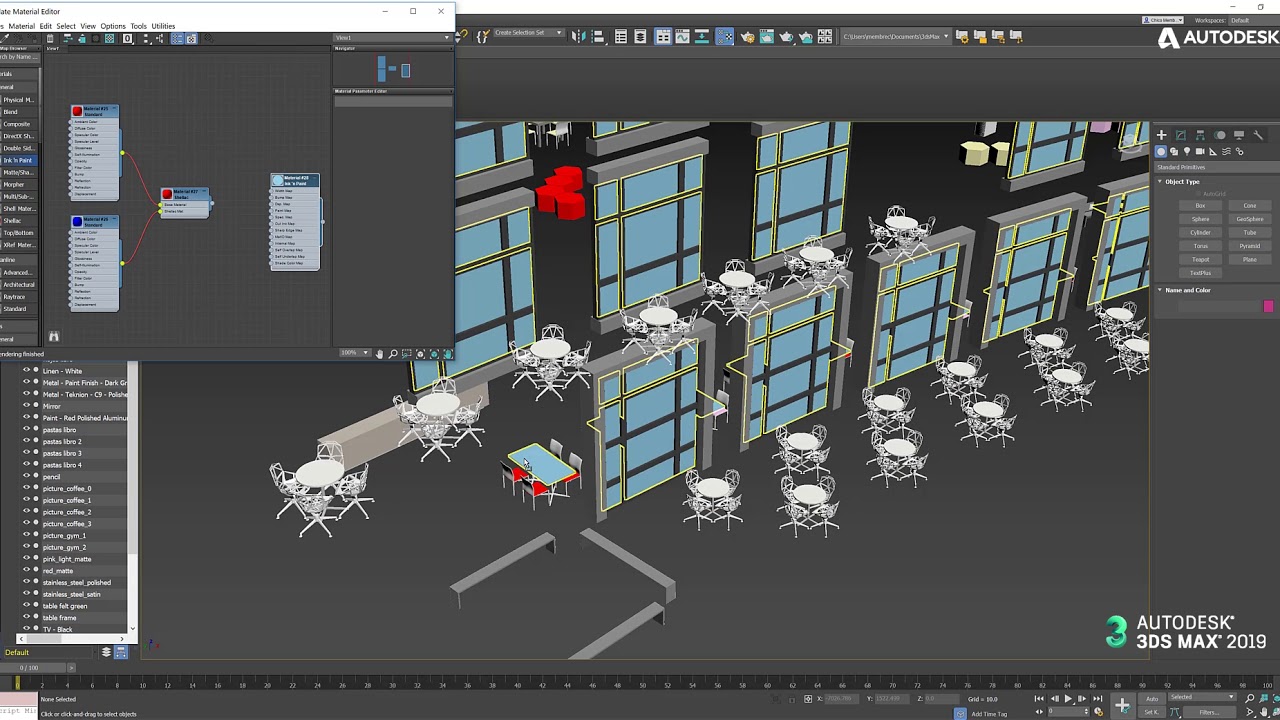Select the Cameras category icon
Image resolution: width=1280 pixels, height=720 pixels.
[x=1200, y=152]
